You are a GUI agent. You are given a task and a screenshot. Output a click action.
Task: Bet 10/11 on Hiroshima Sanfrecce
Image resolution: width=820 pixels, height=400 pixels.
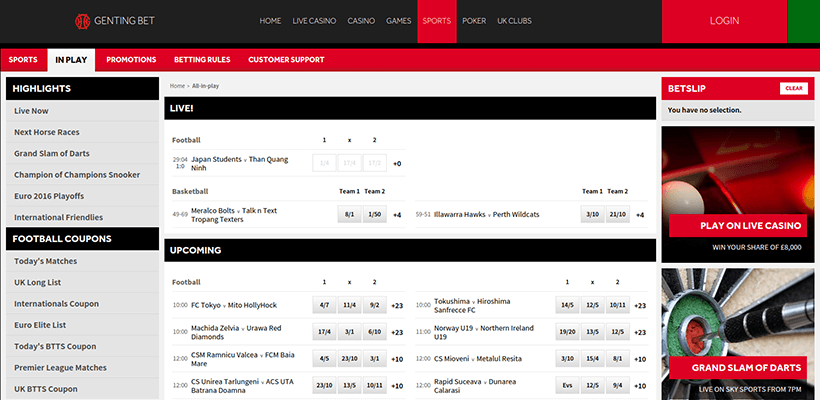(618, 305)
